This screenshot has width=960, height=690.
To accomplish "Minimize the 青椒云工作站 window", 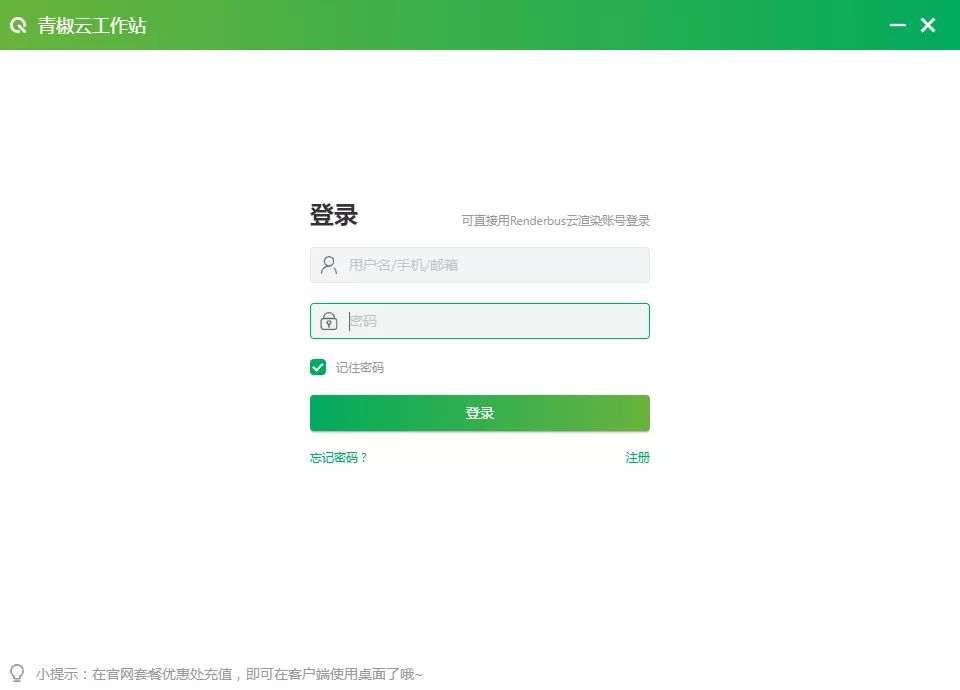I will [898, 25].
